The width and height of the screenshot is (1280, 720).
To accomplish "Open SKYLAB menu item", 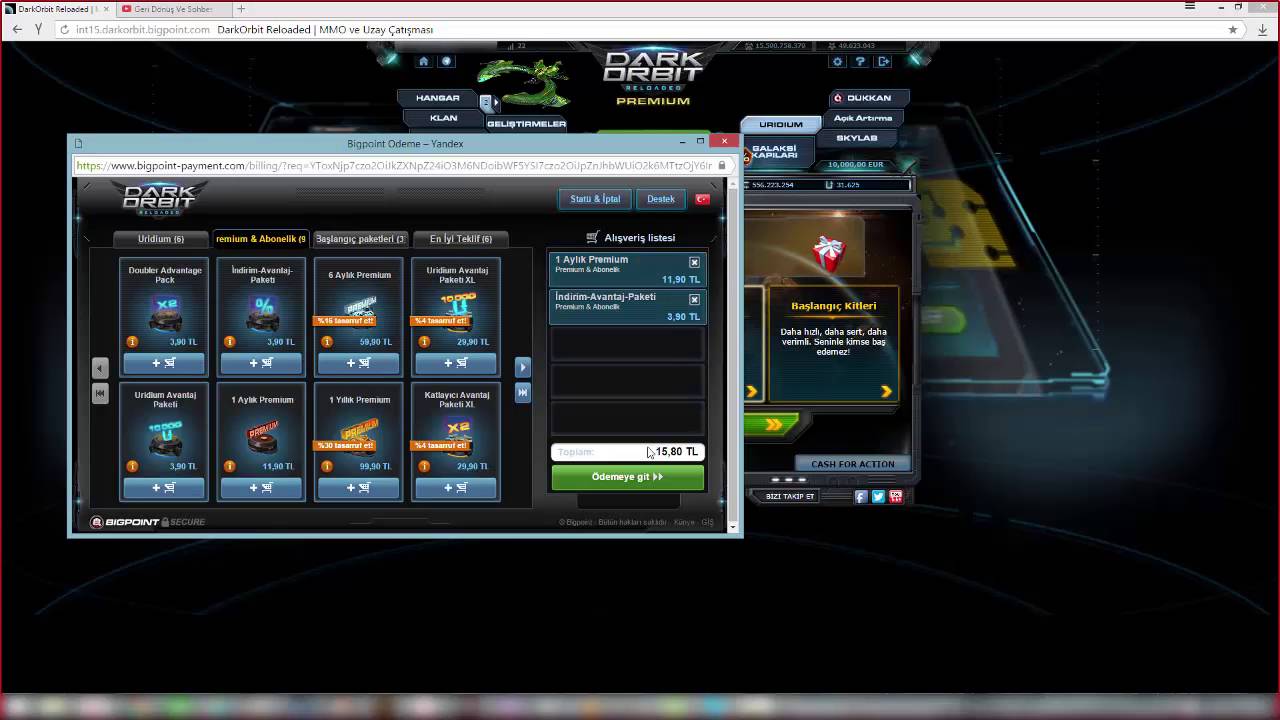I will tap(856, 138).
